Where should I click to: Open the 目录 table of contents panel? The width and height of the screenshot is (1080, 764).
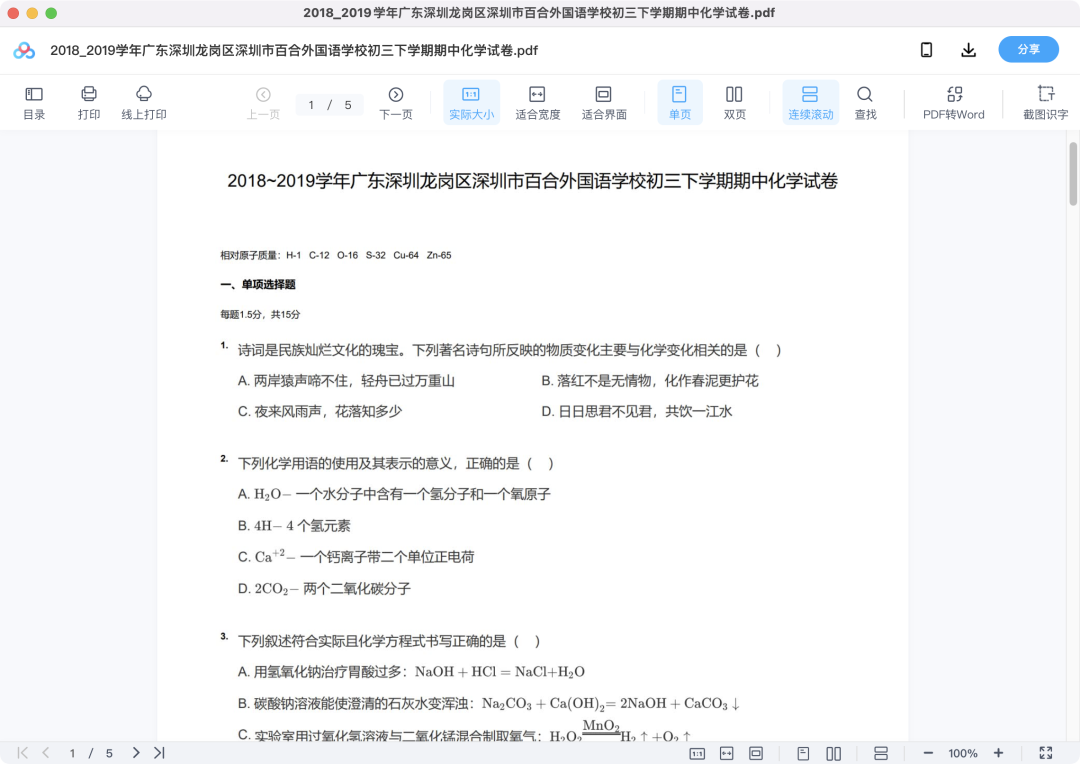34,103
